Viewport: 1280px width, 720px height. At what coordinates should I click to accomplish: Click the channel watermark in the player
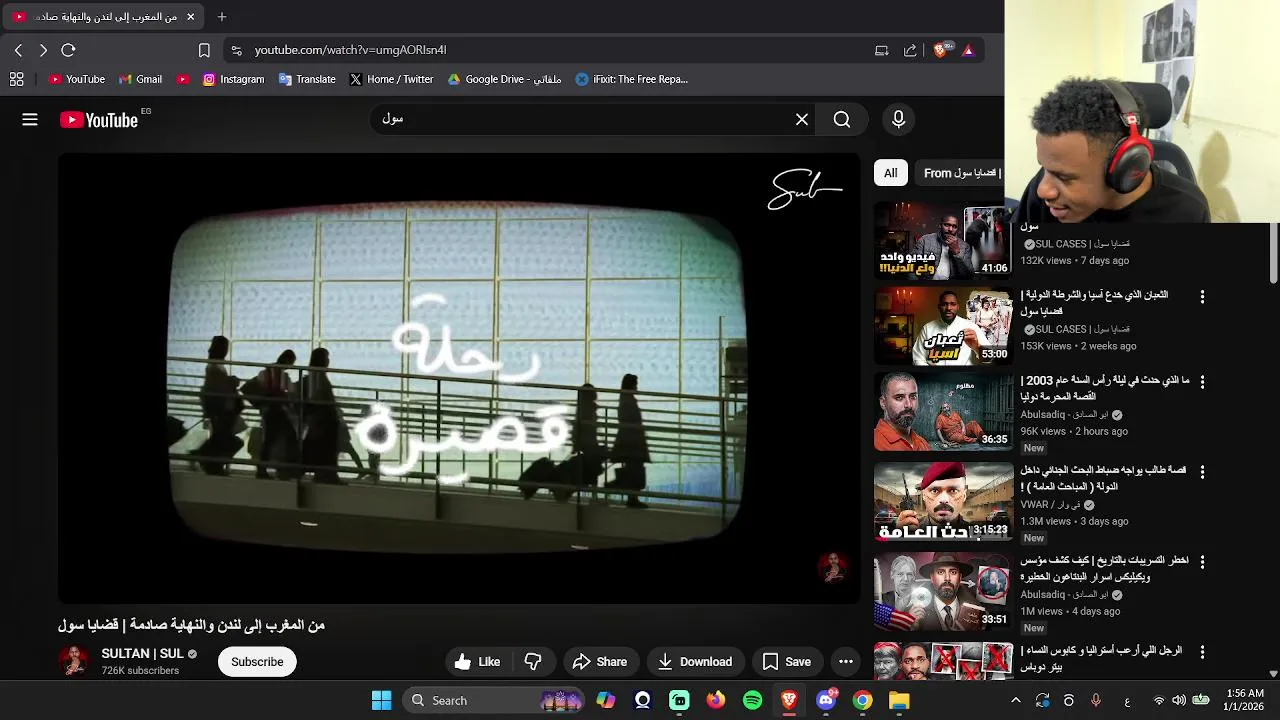[832, 568]
